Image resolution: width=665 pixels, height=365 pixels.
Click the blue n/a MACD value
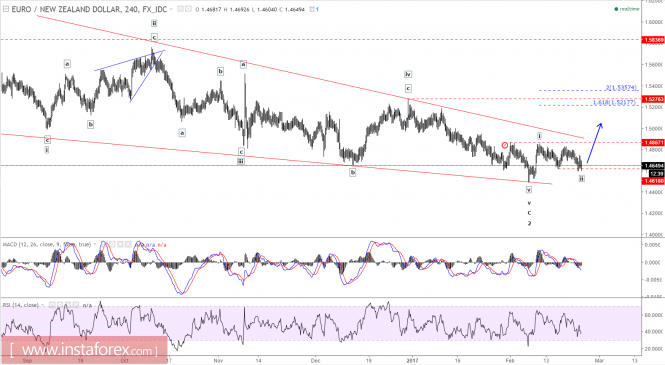tap(151, 245)
